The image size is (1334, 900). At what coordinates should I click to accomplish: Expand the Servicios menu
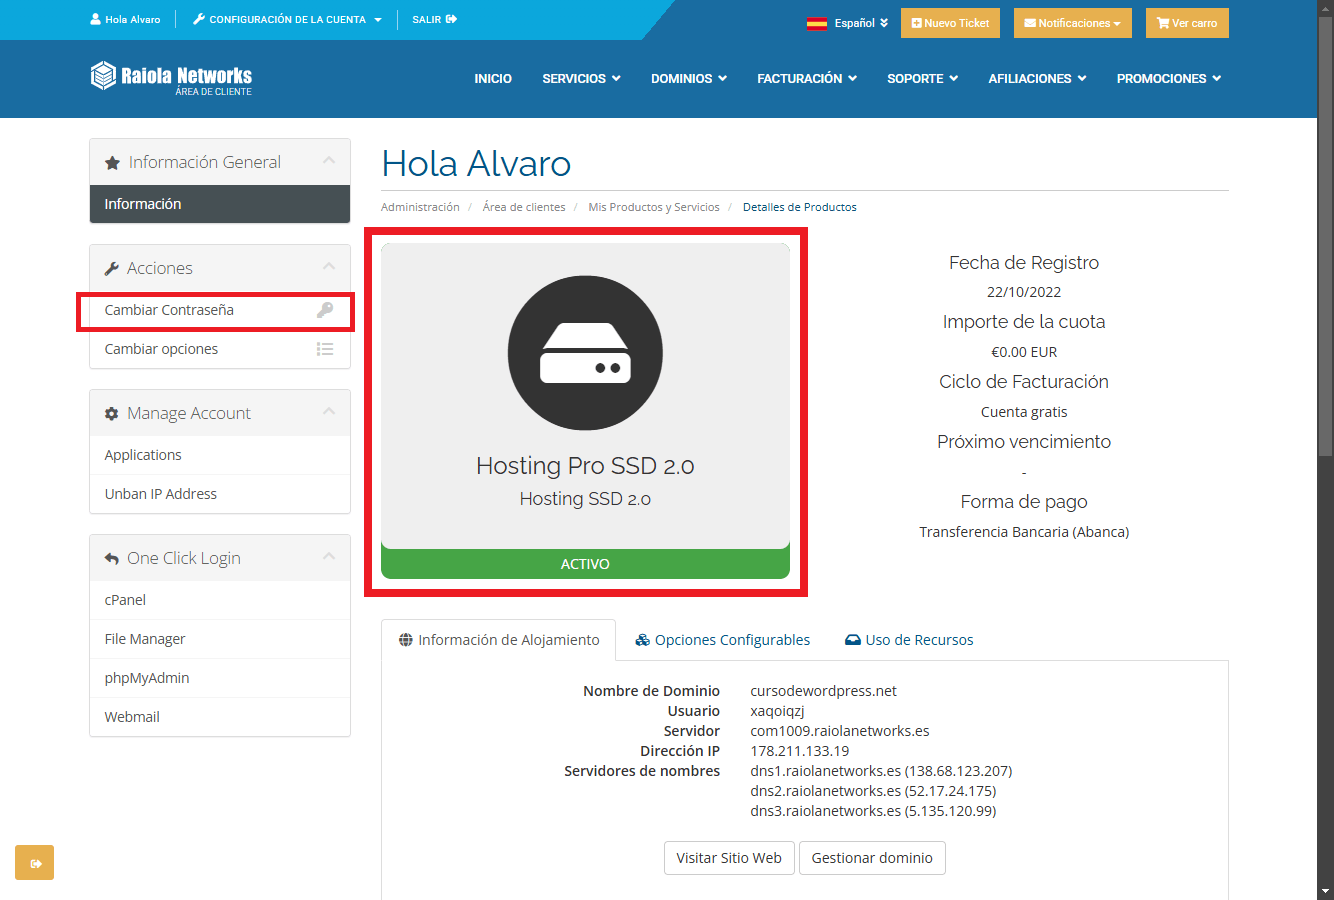point(581,78)
